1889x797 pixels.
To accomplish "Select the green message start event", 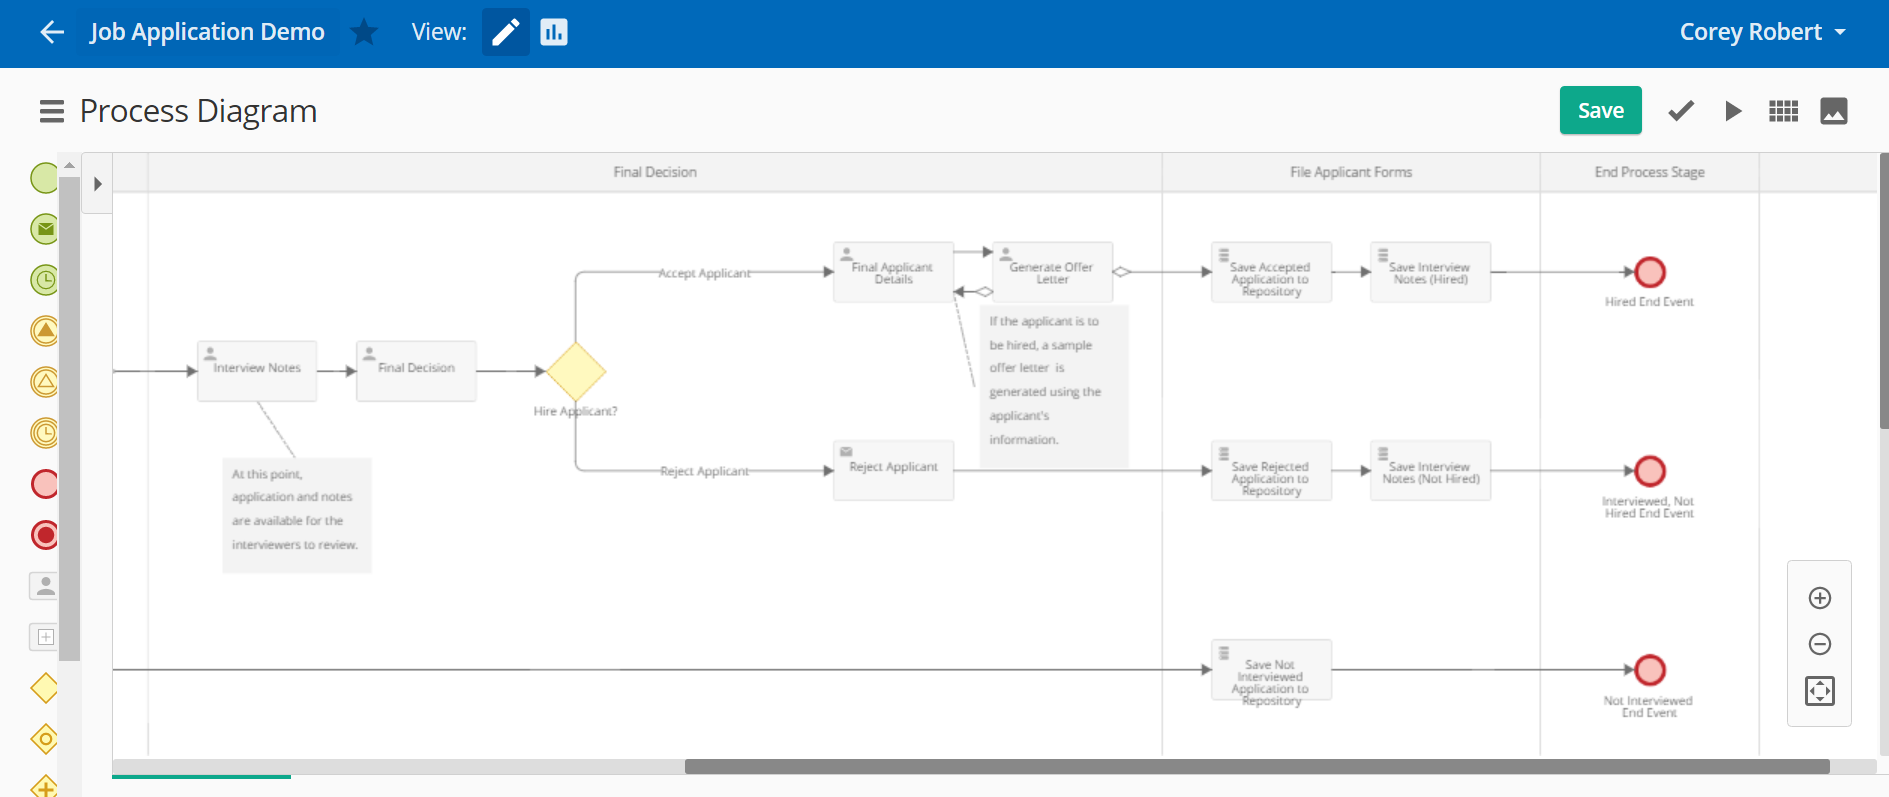I will click(x=44, y=229).
